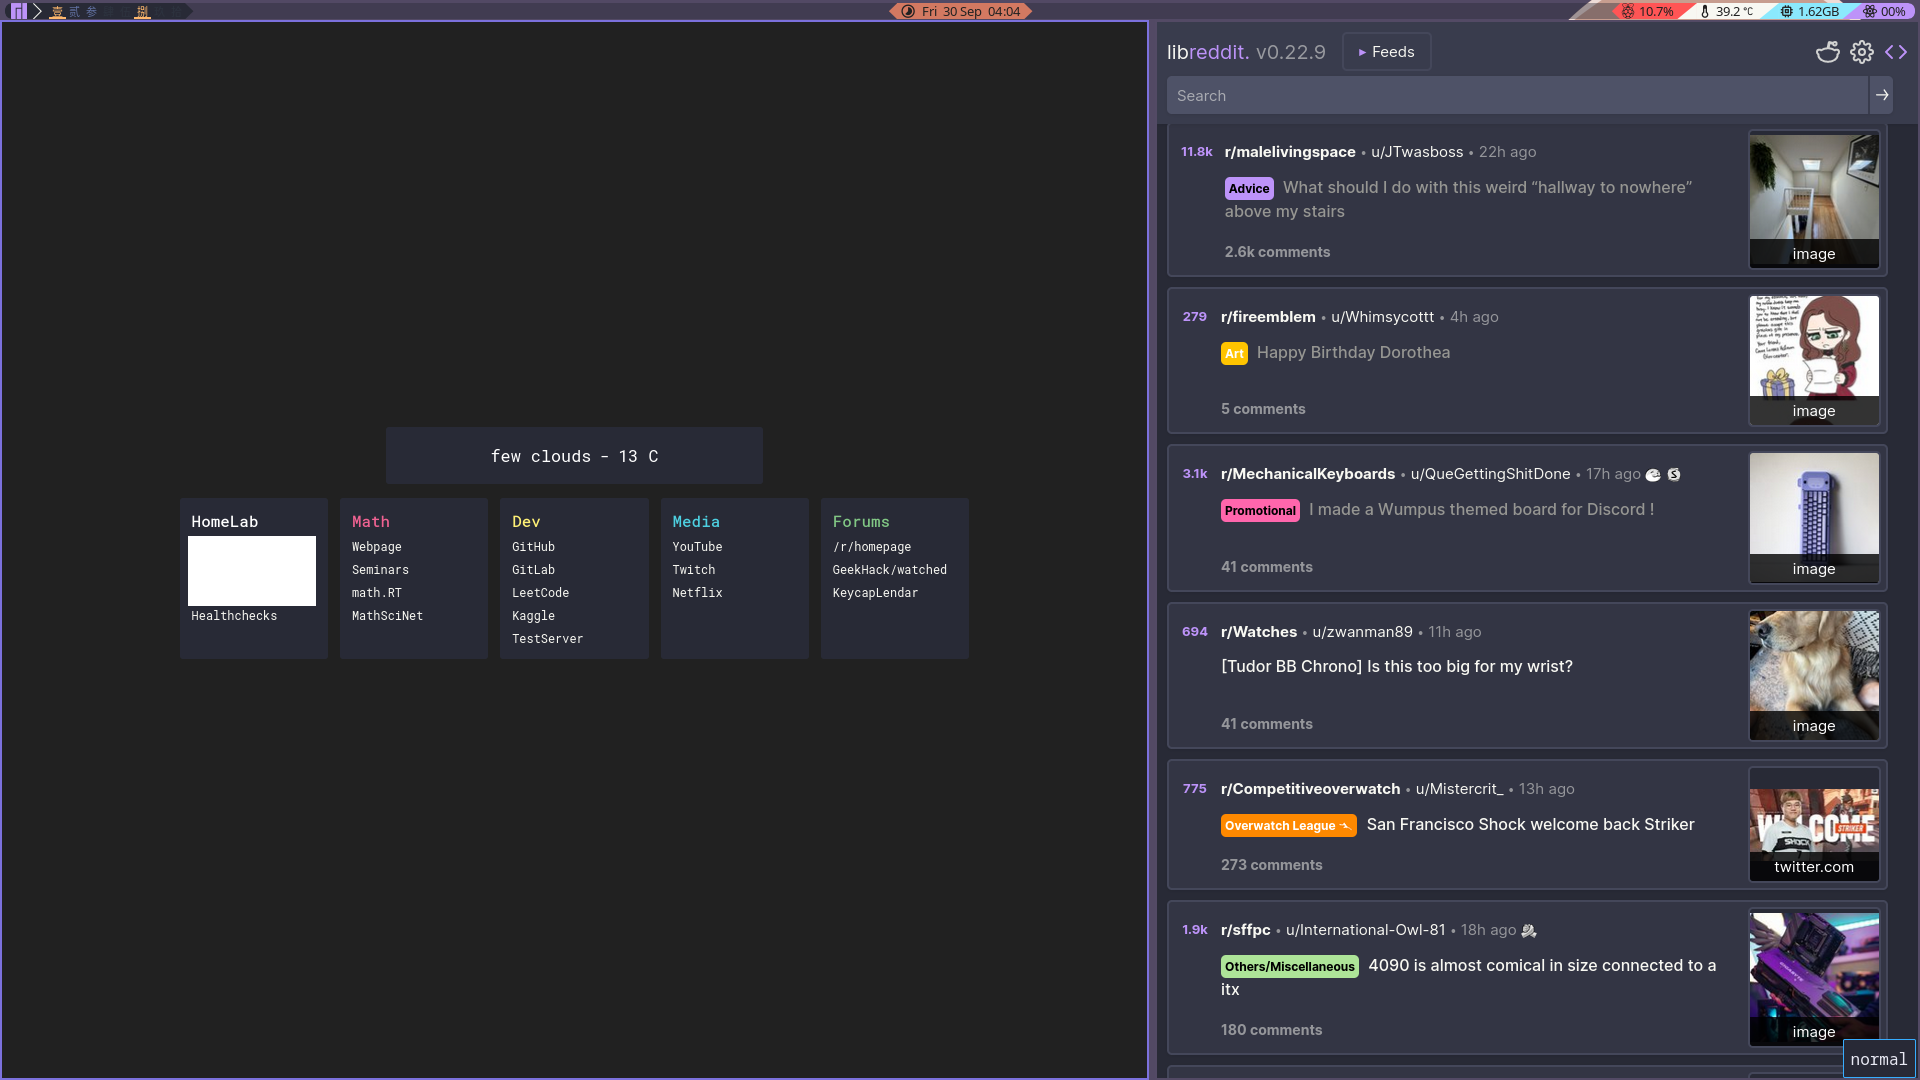Open the Reddit alien icon link

[x=1827, y=52]
